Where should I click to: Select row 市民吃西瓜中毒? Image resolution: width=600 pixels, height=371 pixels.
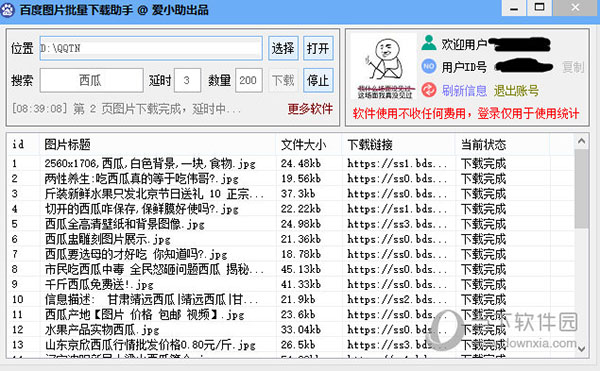pyautogui.click(x=291, y=269)
